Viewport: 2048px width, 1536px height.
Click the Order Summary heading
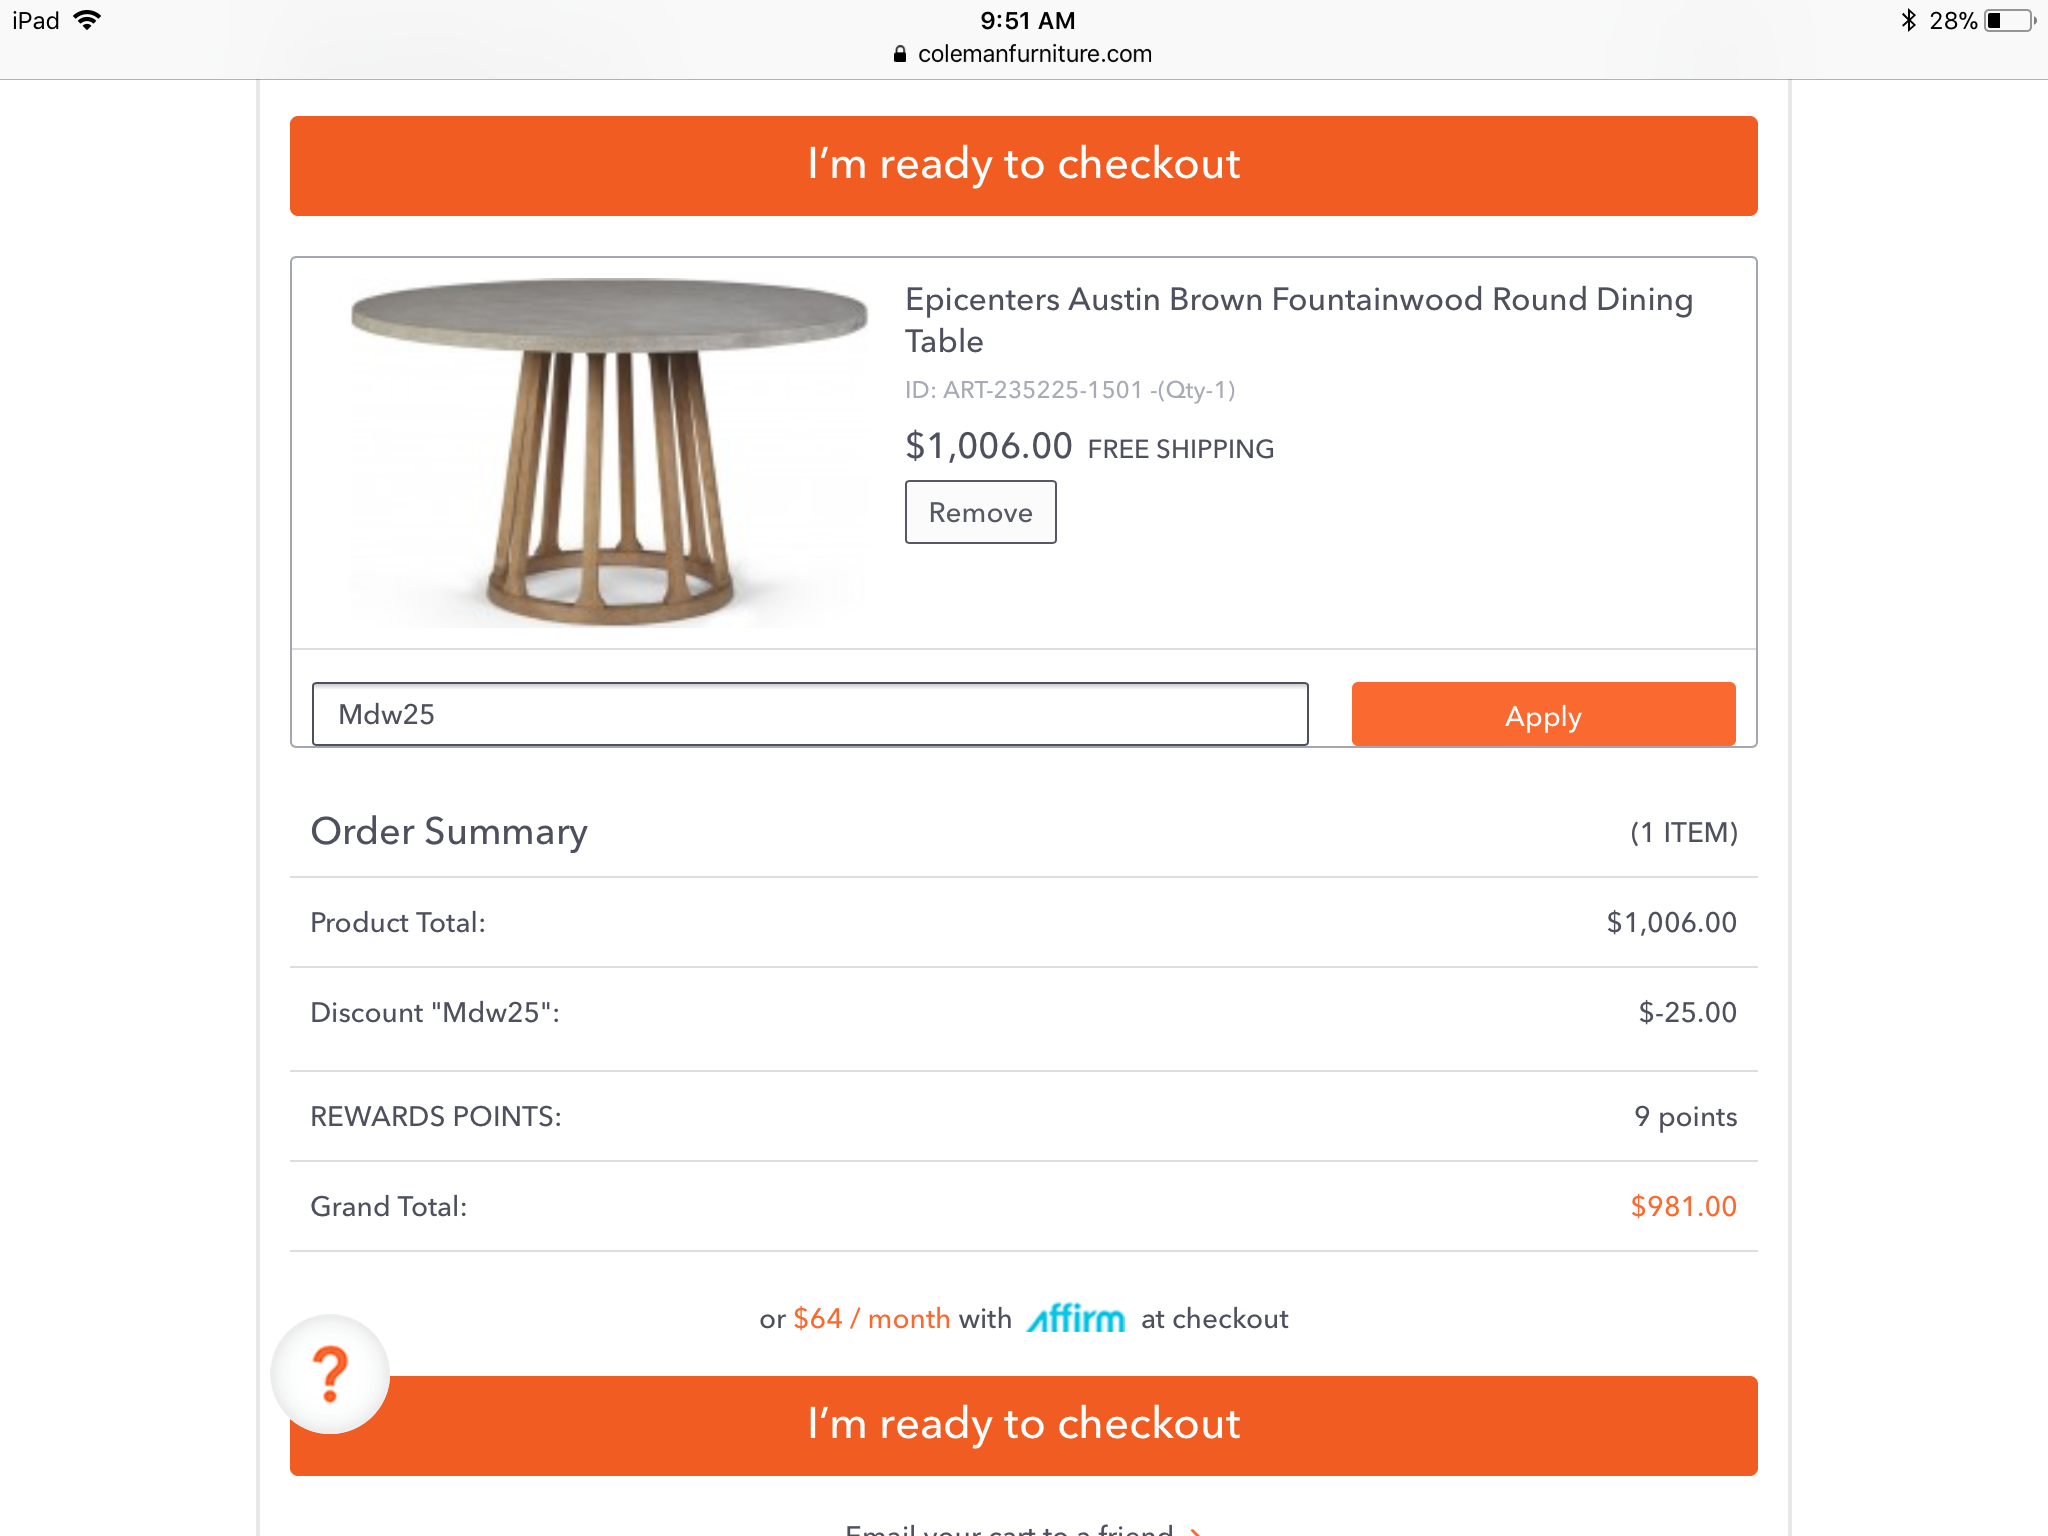point(449,831)
